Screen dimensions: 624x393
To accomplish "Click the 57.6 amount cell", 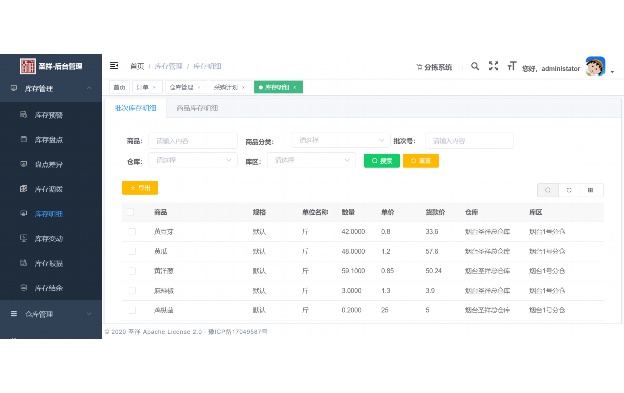I will click(x=432, y=251).
